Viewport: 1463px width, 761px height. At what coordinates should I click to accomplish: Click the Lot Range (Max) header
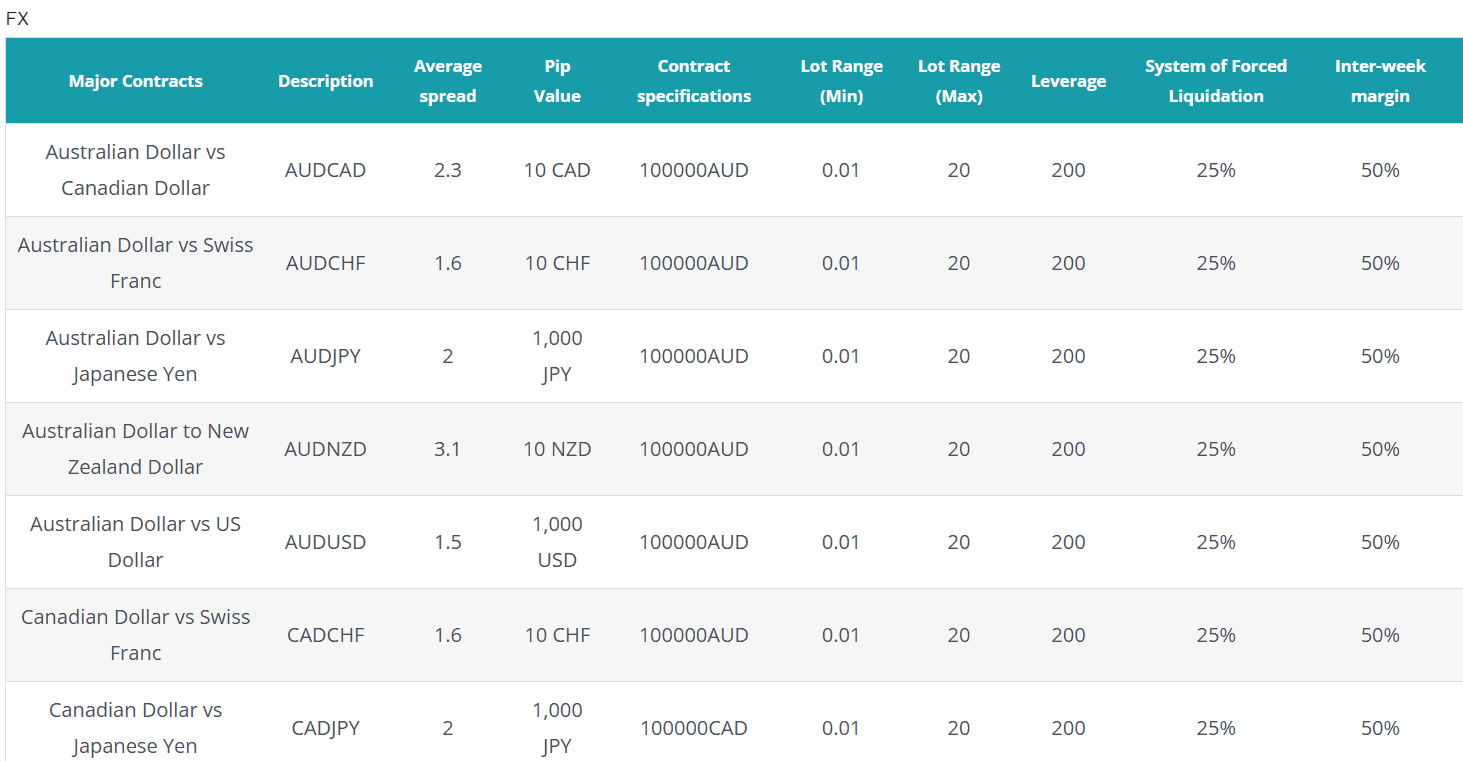click(x=958, y=81)
